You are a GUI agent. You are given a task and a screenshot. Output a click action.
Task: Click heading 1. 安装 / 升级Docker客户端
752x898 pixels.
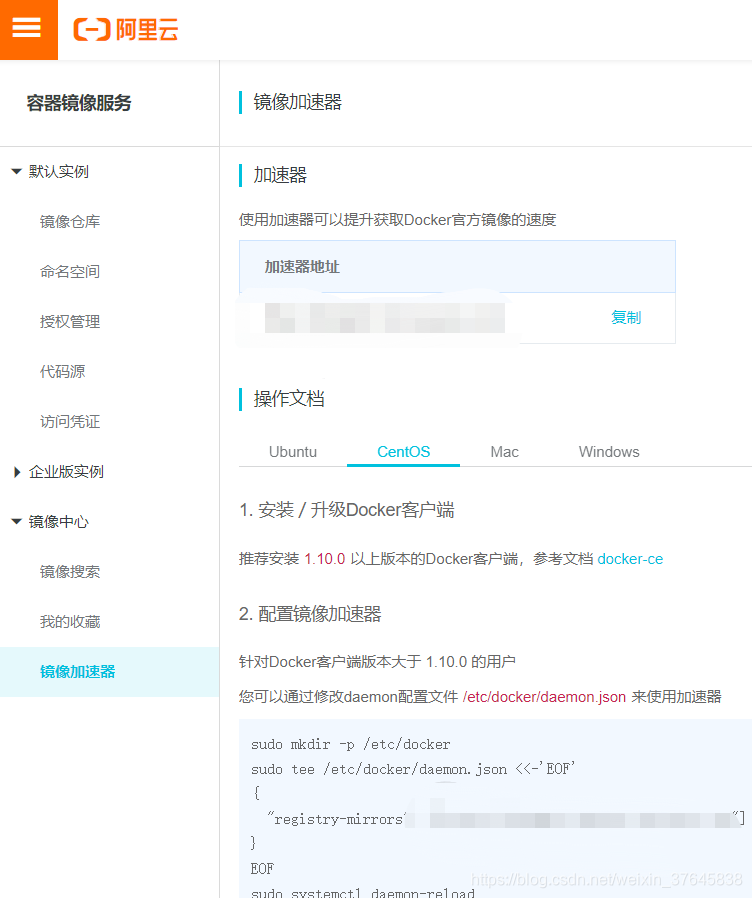pyautogui.click(x=347, y=510)
